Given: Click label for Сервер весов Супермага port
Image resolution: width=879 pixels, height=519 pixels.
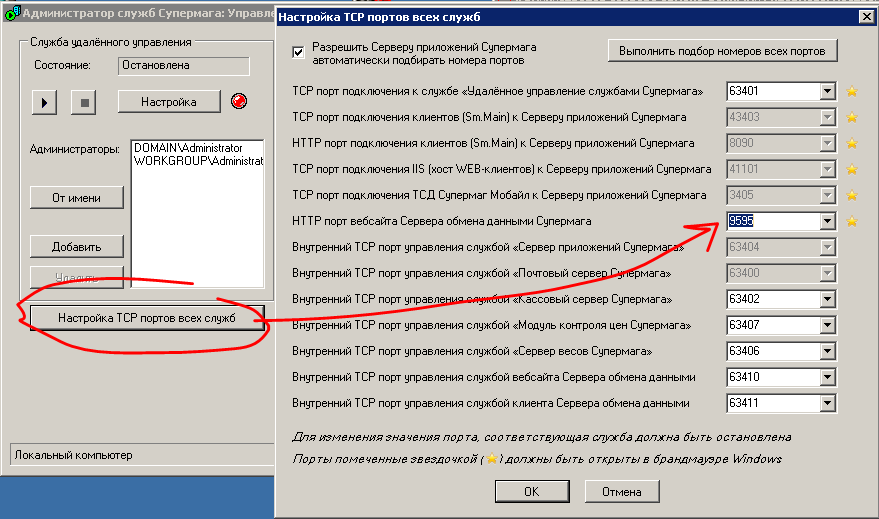Looking at the screenshot, I should click(x=472, y=351).
